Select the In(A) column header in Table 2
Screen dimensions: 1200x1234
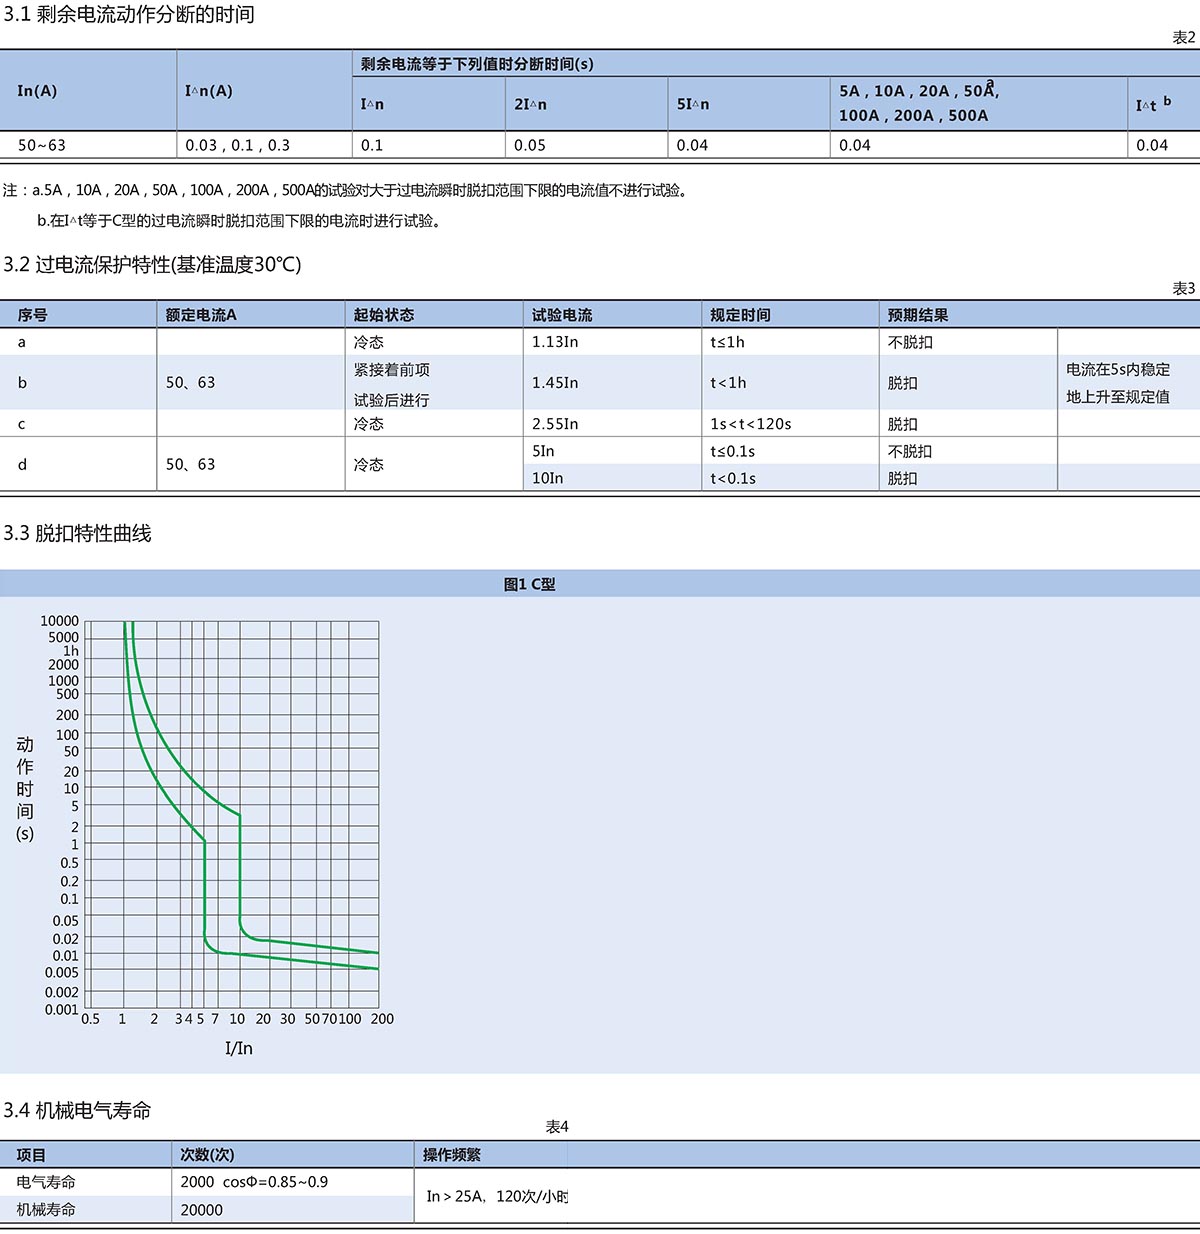pos(37,91)
